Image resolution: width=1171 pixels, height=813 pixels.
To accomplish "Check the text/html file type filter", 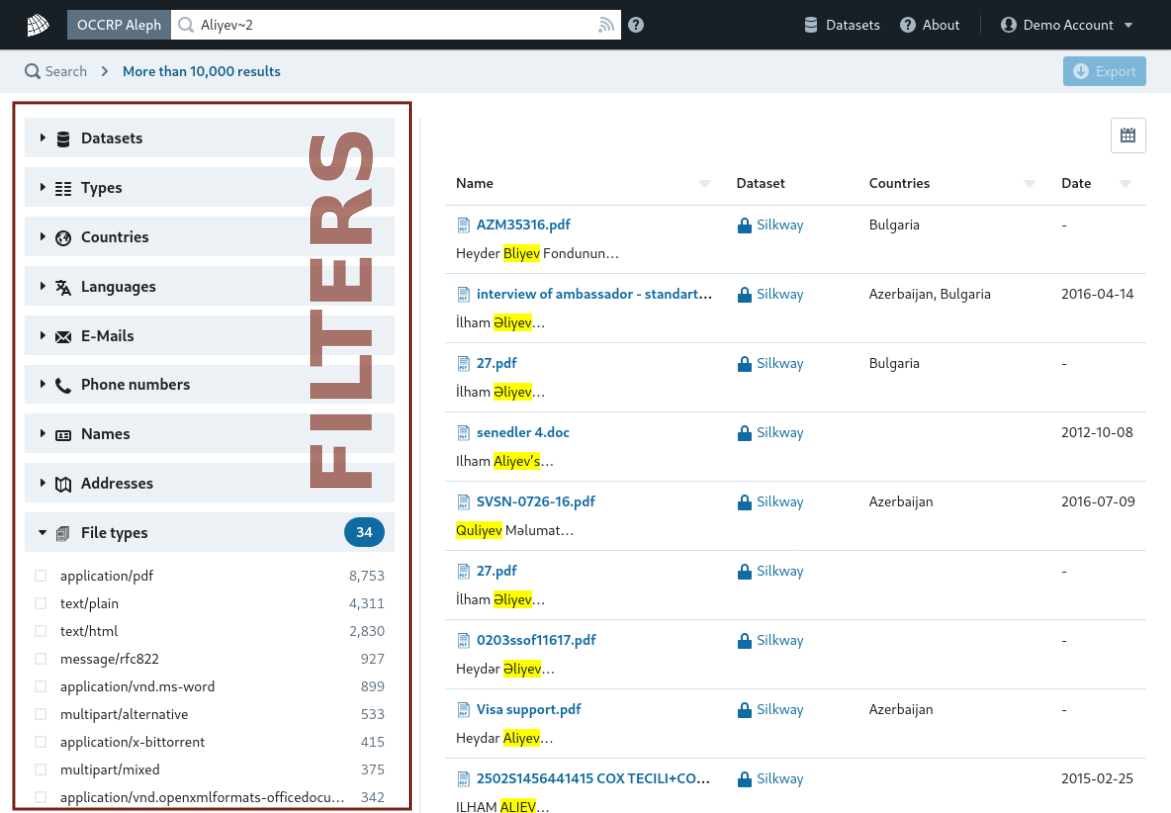I will tap(40, 631).
